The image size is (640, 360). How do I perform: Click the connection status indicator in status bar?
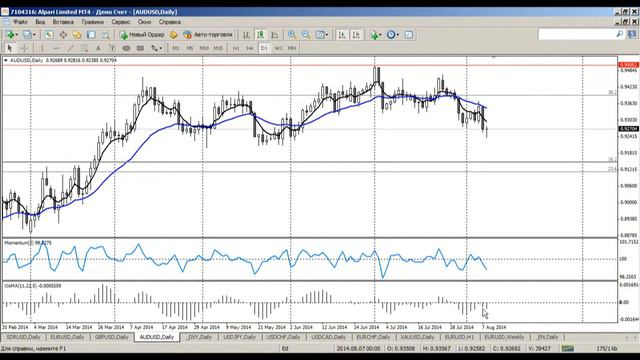(x=567, y=349)
